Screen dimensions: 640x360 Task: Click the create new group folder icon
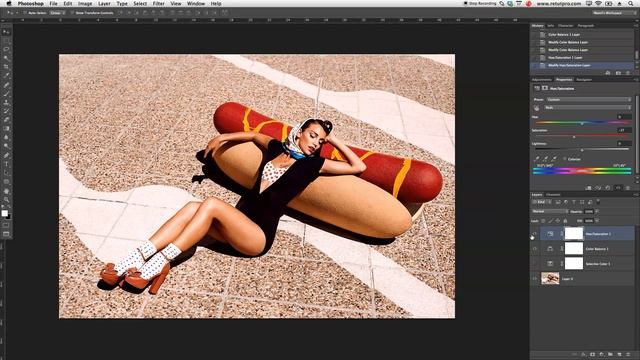611,354
